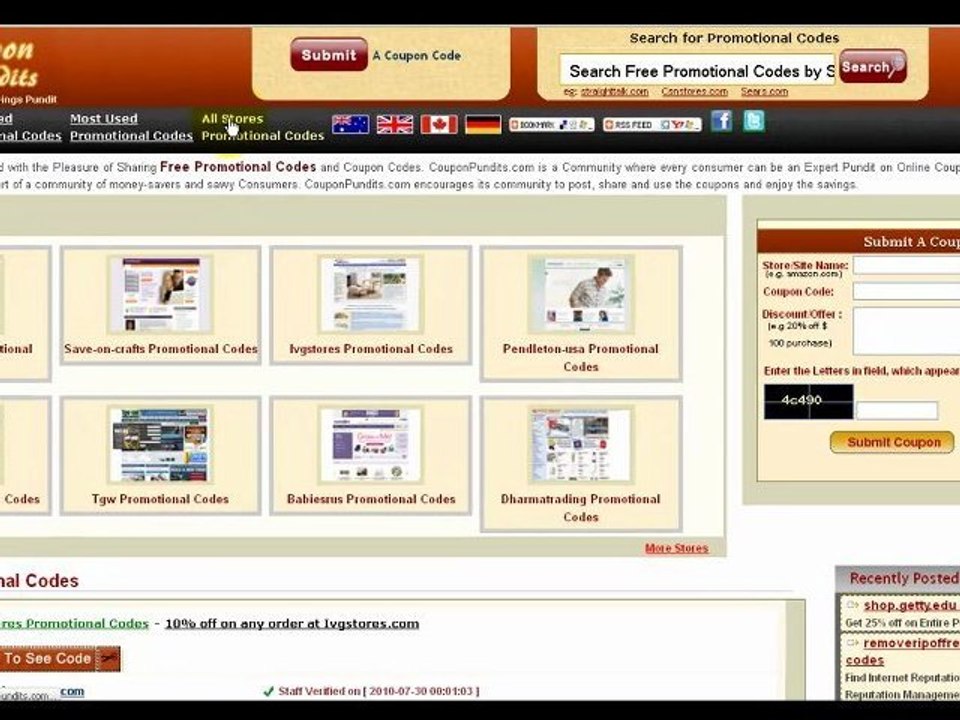Open the RSS Feed widget
960x720 pixels.
click(652, 125)
